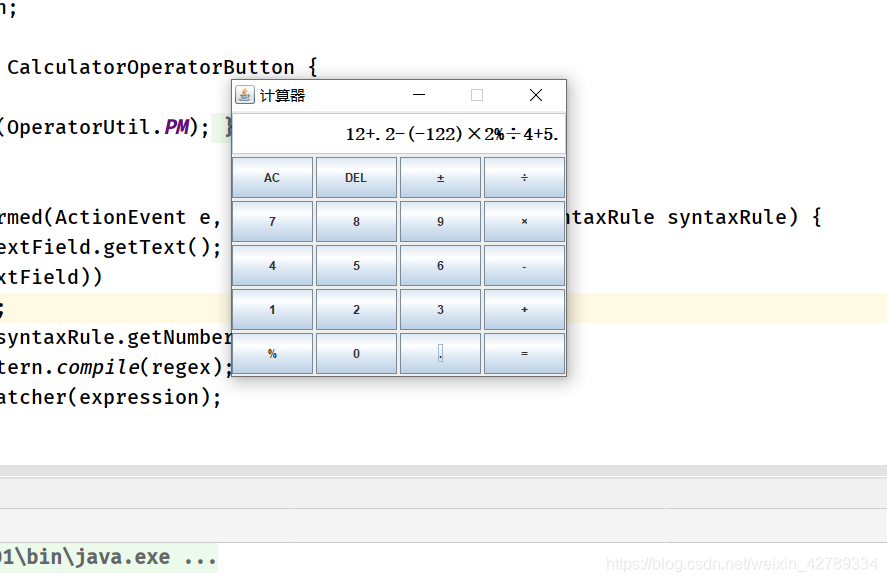Click digit 6 on calculator keypad

[440, 266]
